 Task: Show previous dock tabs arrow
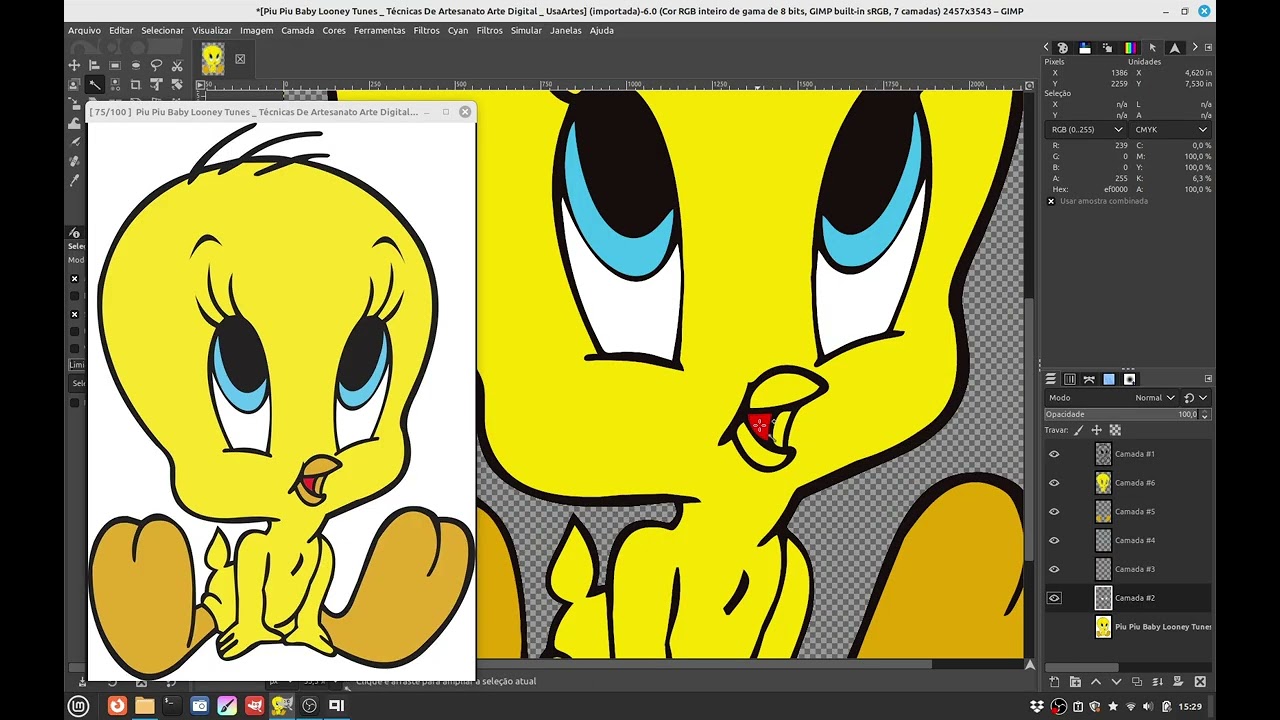tap(1046, 47)
